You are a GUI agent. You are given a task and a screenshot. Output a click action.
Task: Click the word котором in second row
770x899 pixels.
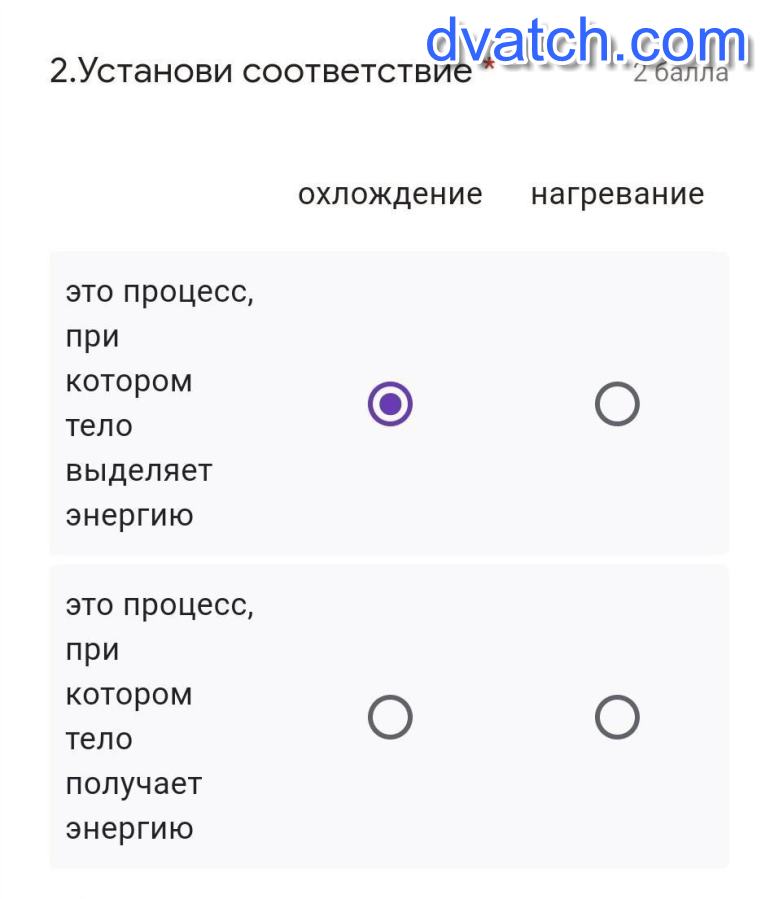128,695
